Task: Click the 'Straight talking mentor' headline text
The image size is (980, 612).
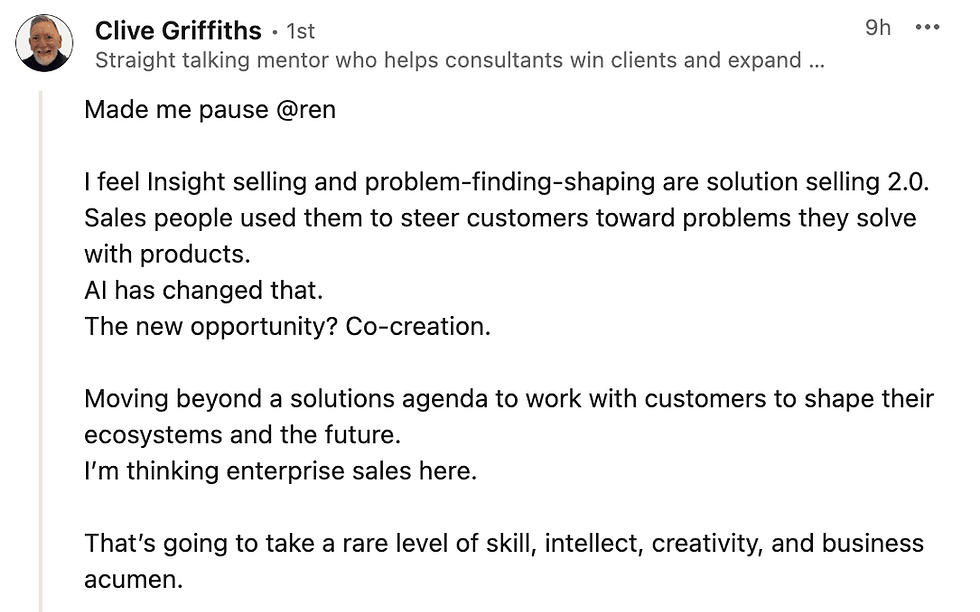Action: 459,60
